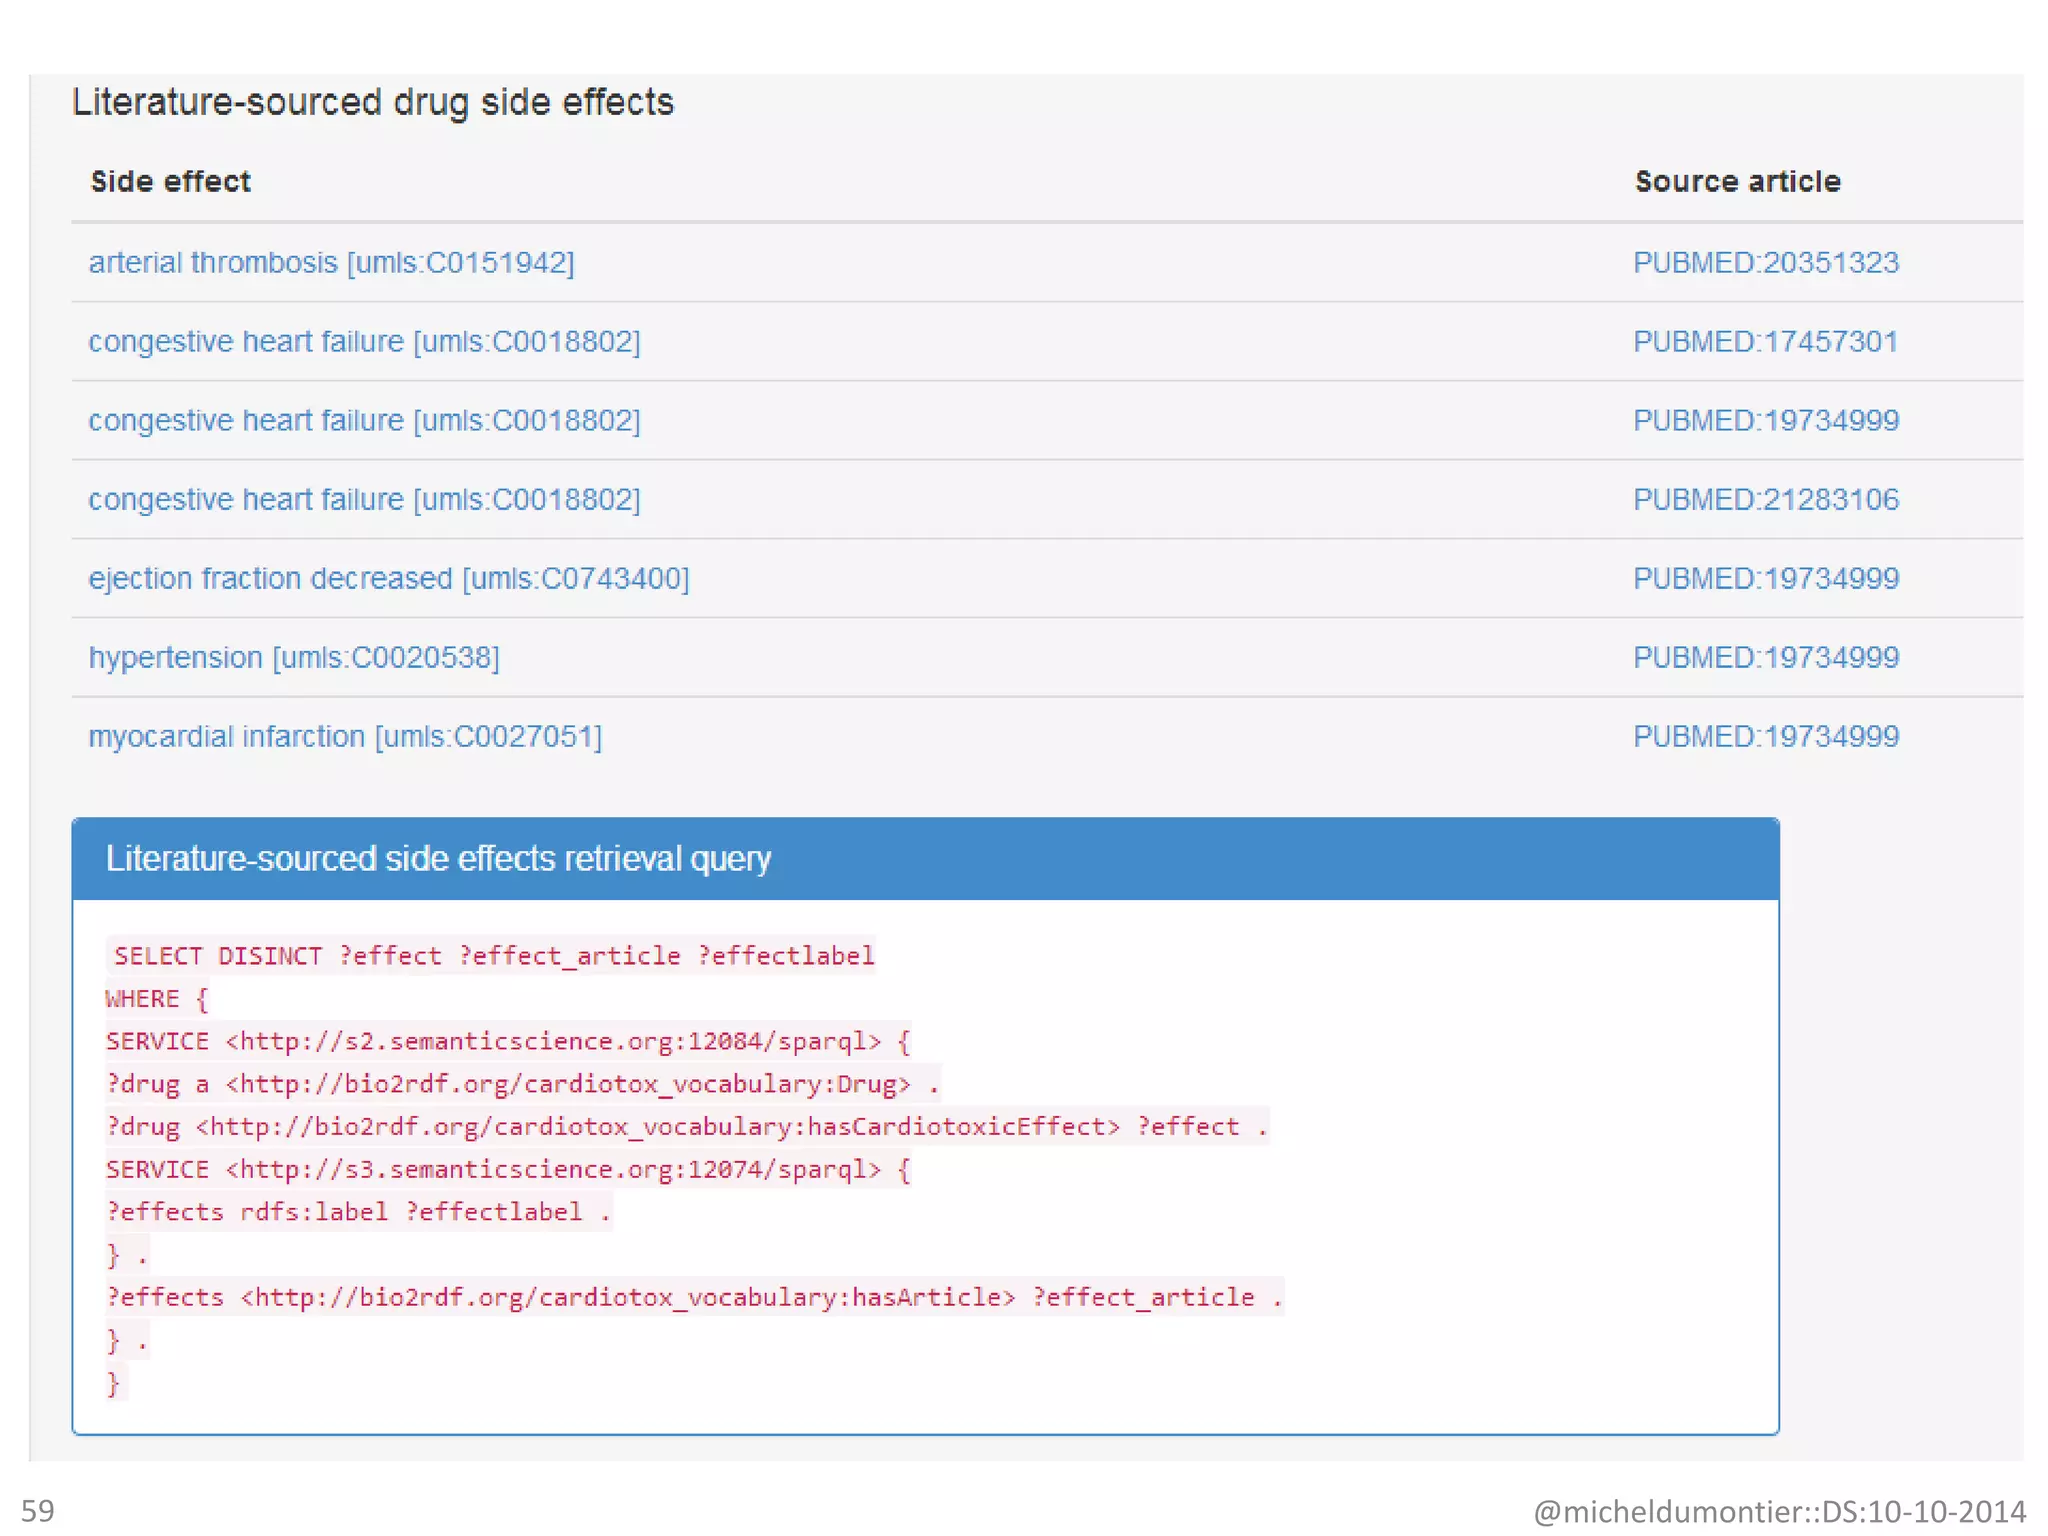Open PUBMED:19734999 beside ejection fraction decreased
Viewport: 2048px width, 1536px height.
tap(1765, 579)
